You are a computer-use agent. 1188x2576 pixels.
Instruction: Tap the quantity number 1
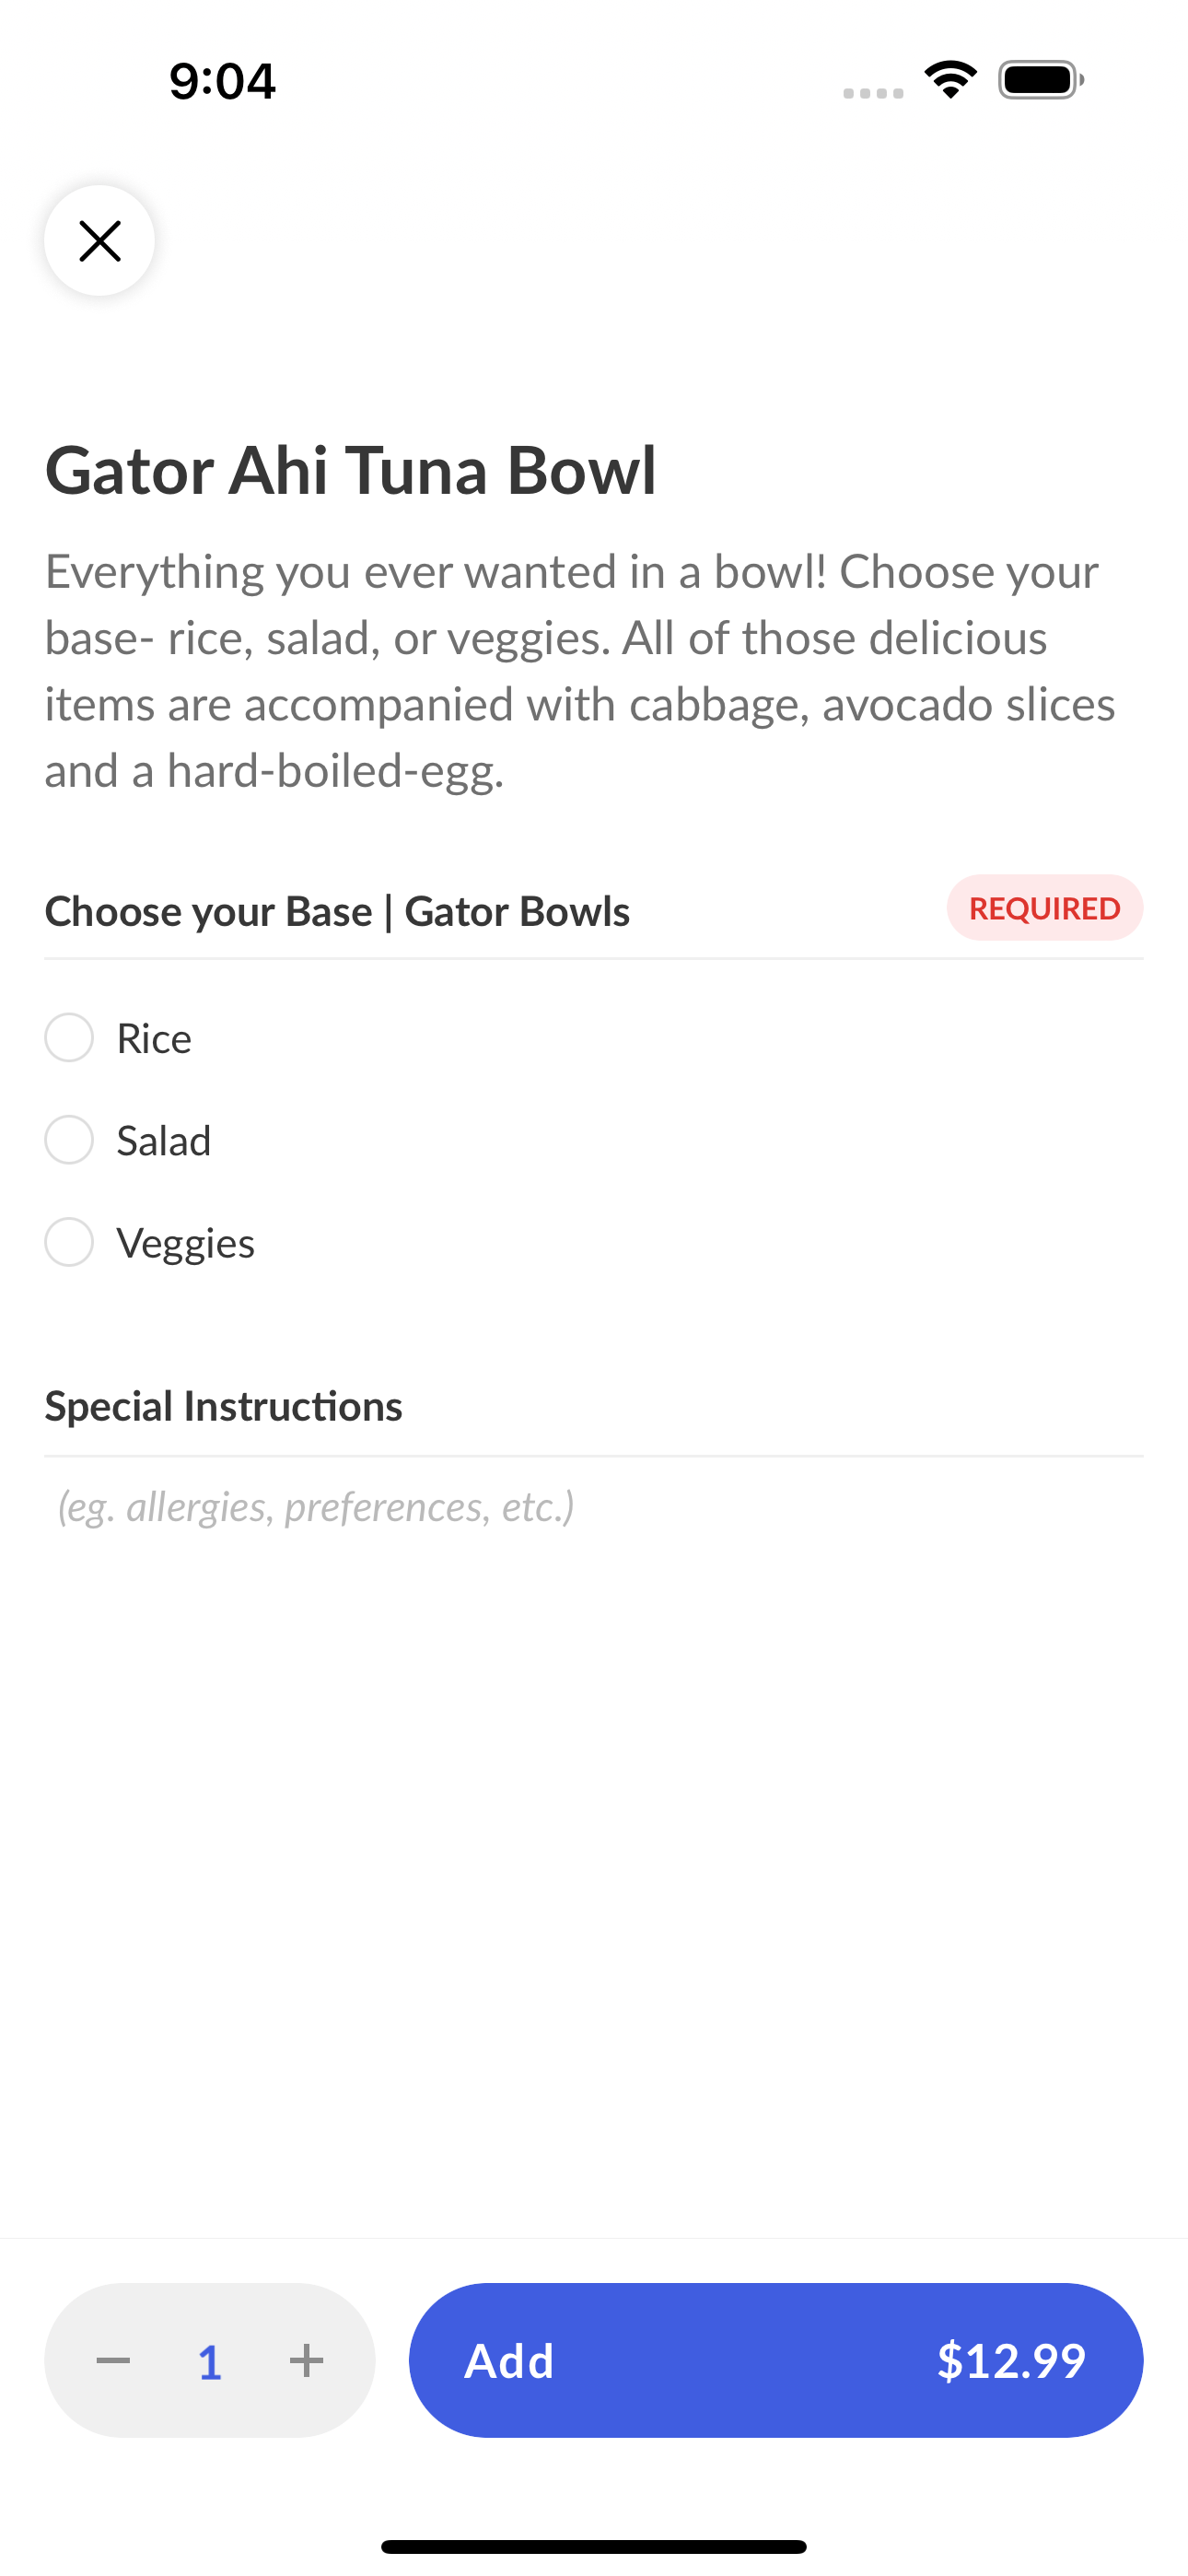coord(210,2363)
